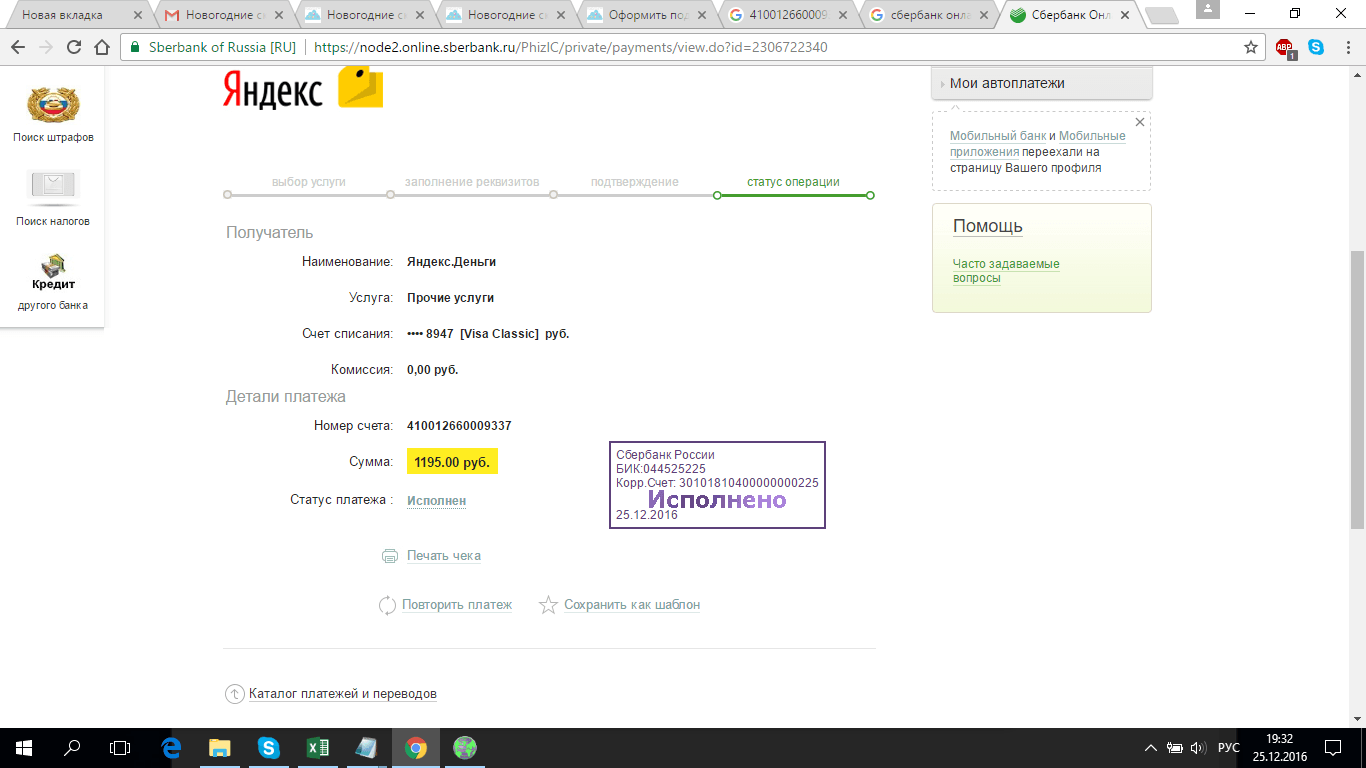Click the browser Back arrow
This screenshot has width=1366, height=768.
[x=18, y=47]
